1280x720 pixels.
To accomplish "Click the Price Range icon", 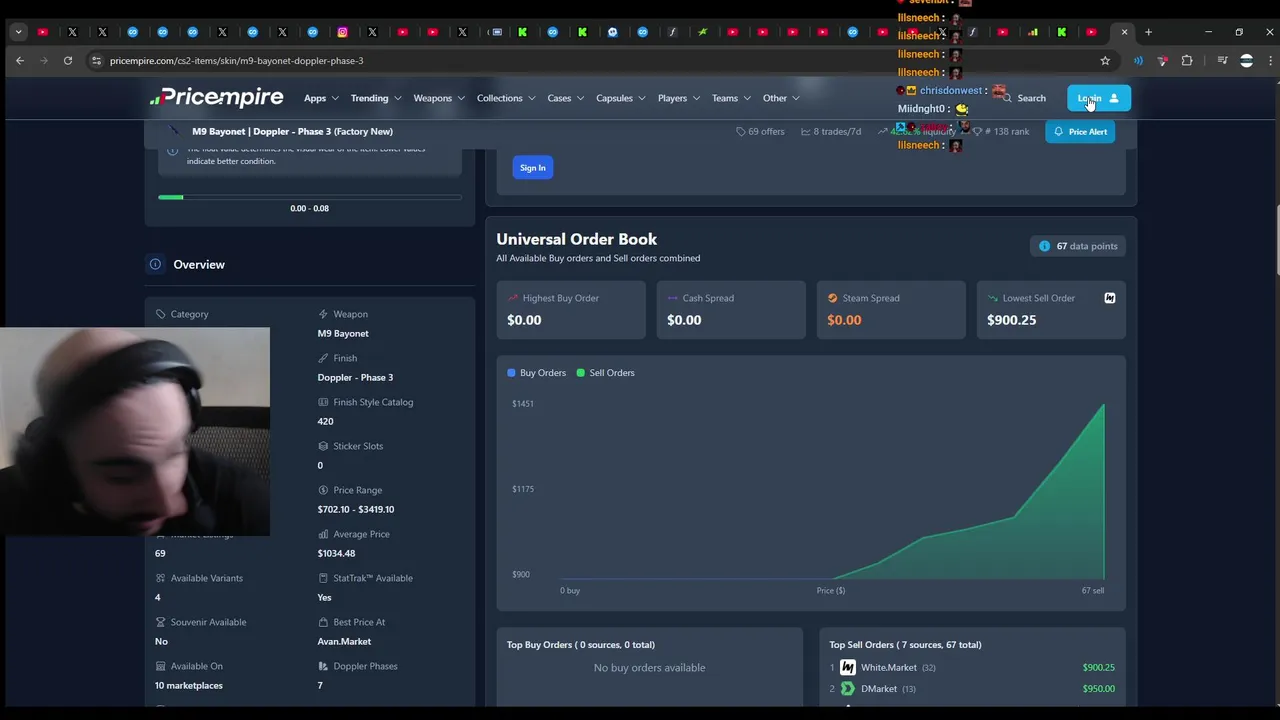I will (x=323, y=490).
